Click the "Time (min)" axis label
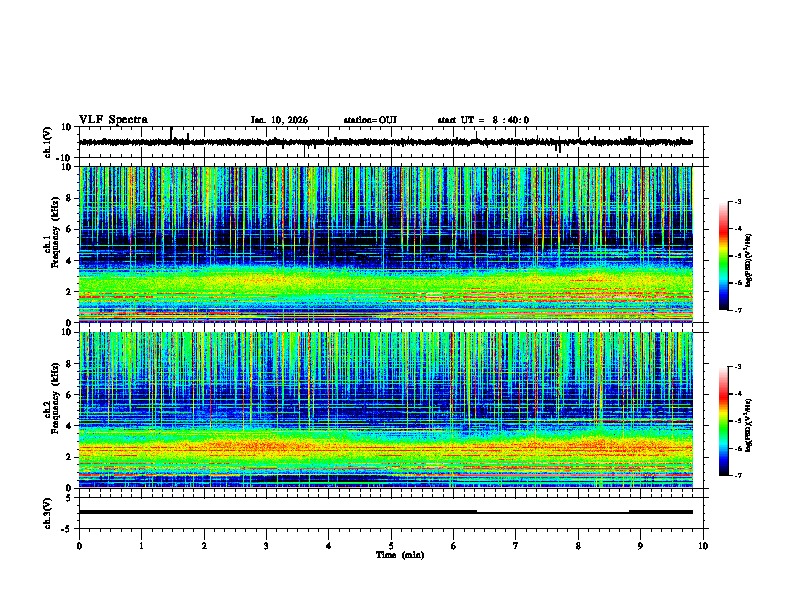Screen dimensions: 792x612 click(400, 555)
